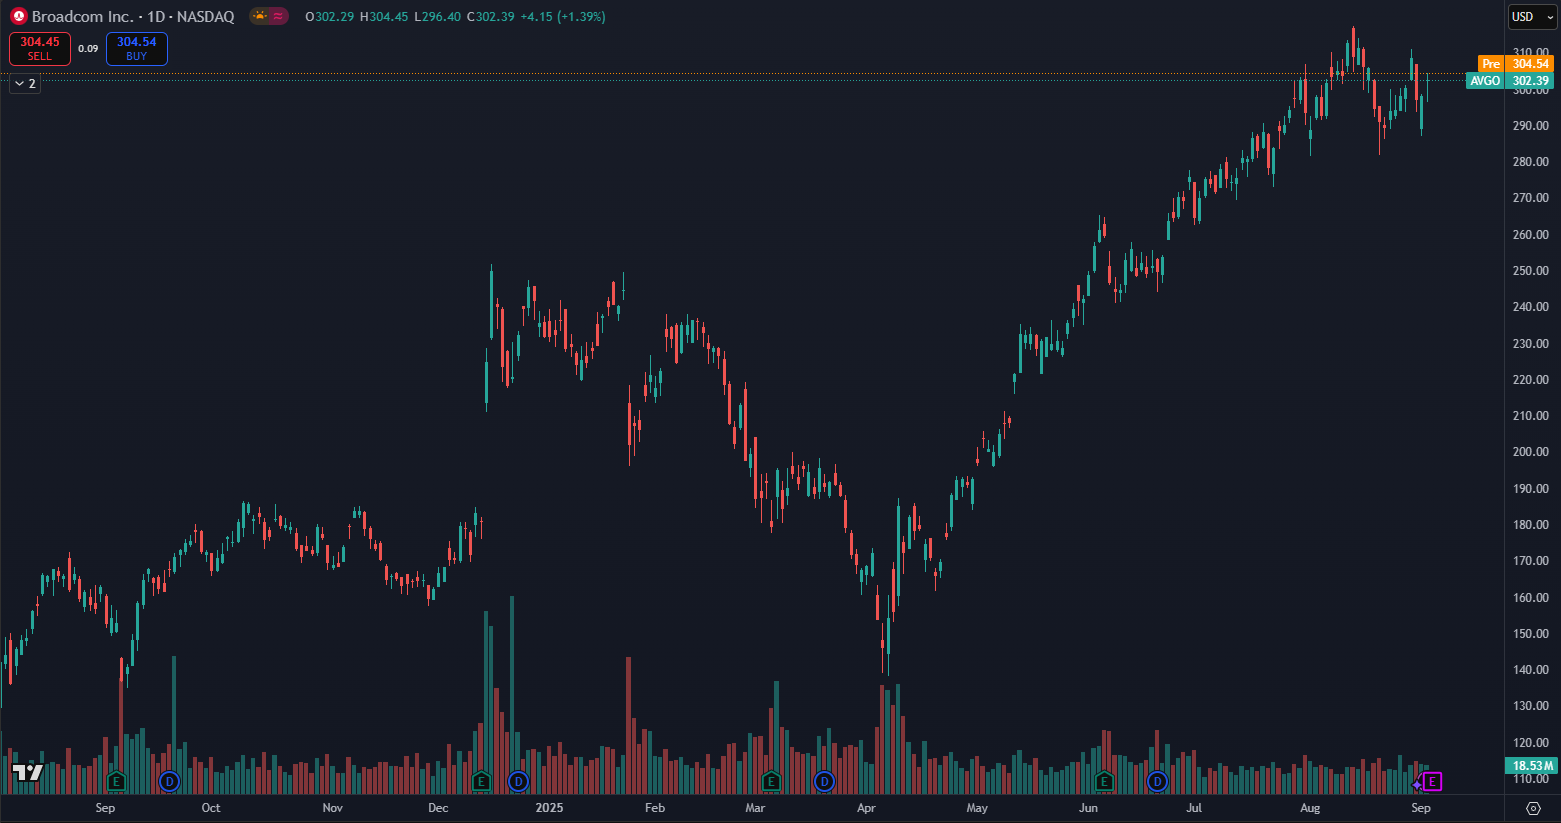Open the USD currency dropdown
Screen dimensions: 1561x823
1532,17
